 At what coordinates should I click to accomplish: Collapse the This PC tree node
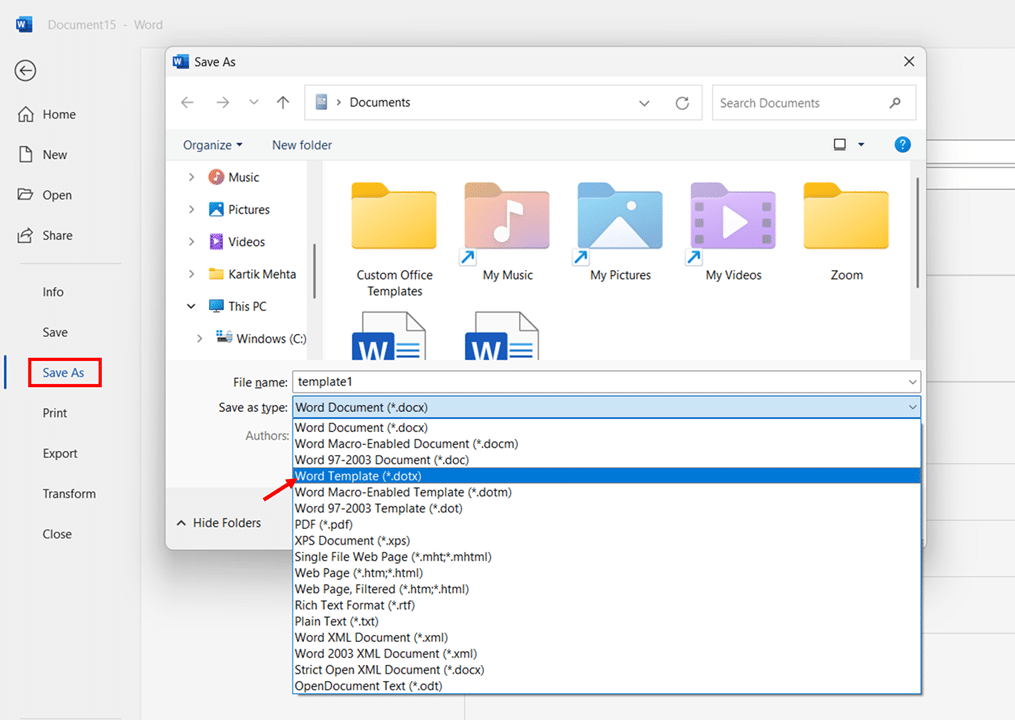[191, 306]
